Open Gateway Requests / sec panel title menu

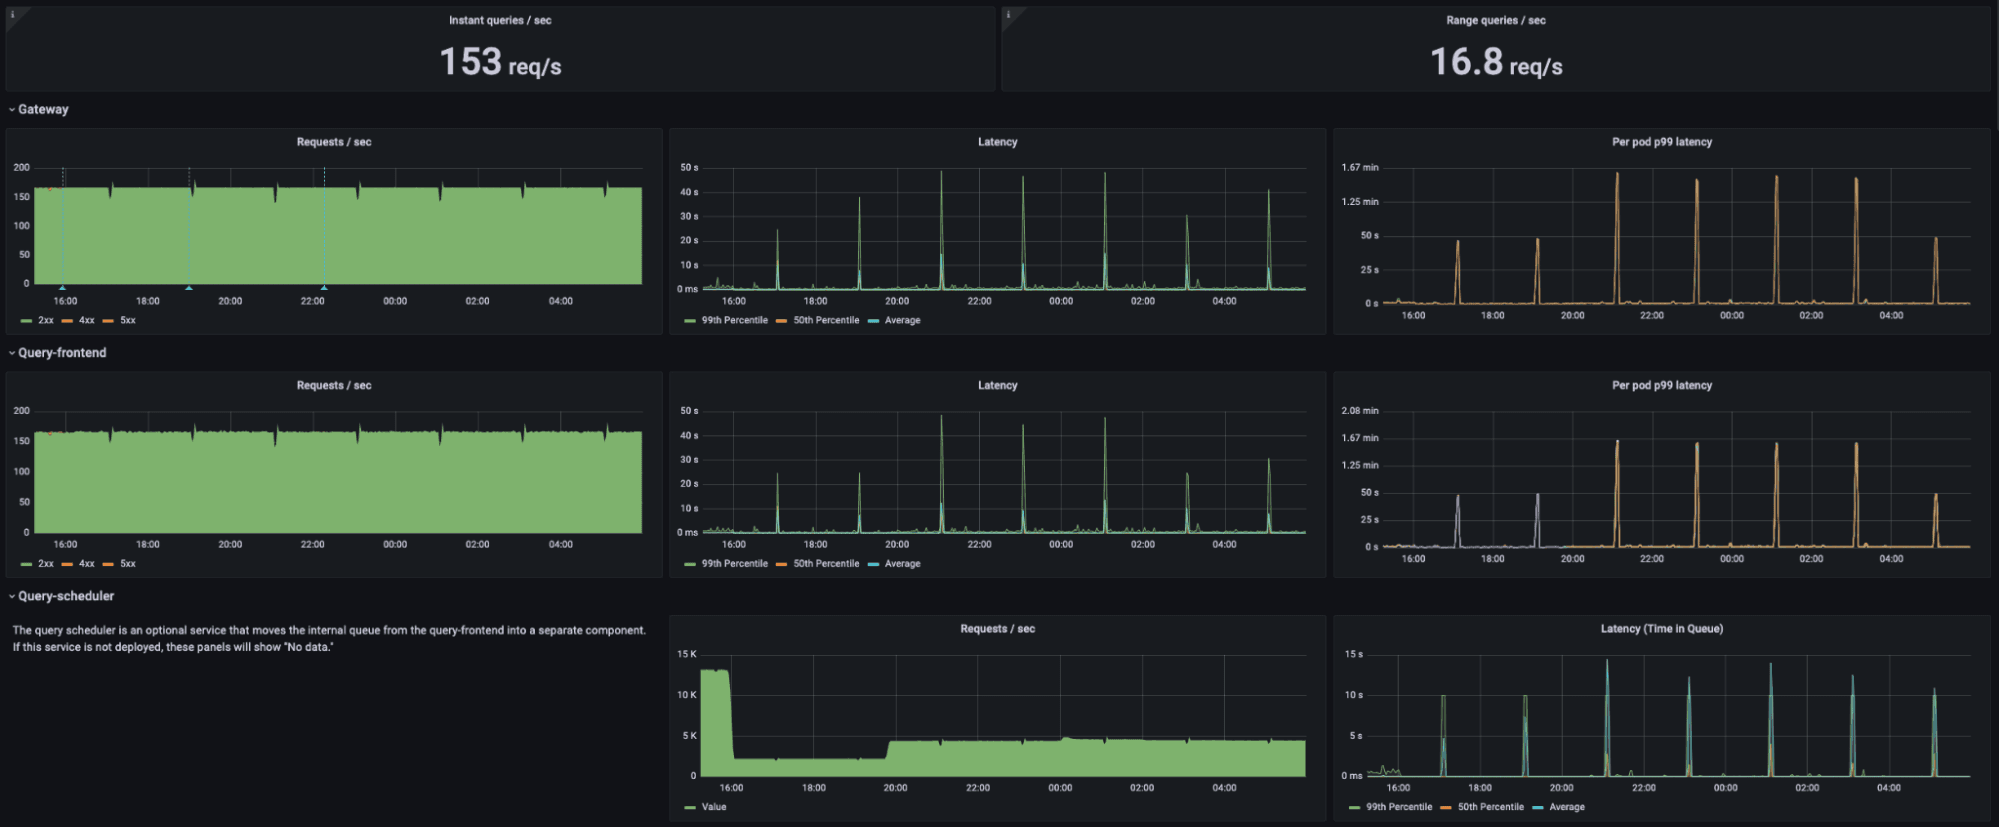pos(334,142)
